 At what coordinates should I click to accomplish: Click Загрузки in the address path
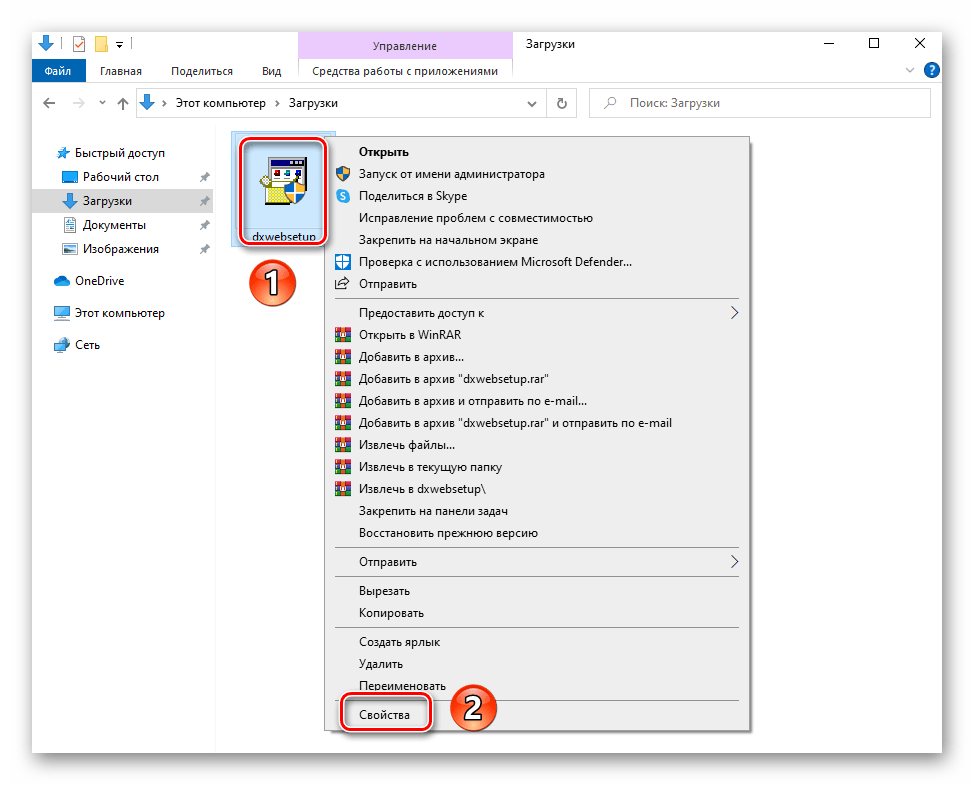(x=313, y=103)
